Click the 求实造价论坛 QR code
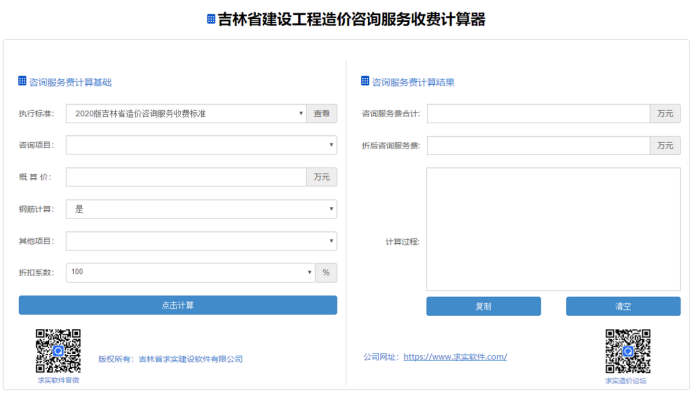The height and width of the screenshot is (394, 693). click(628, 351)
